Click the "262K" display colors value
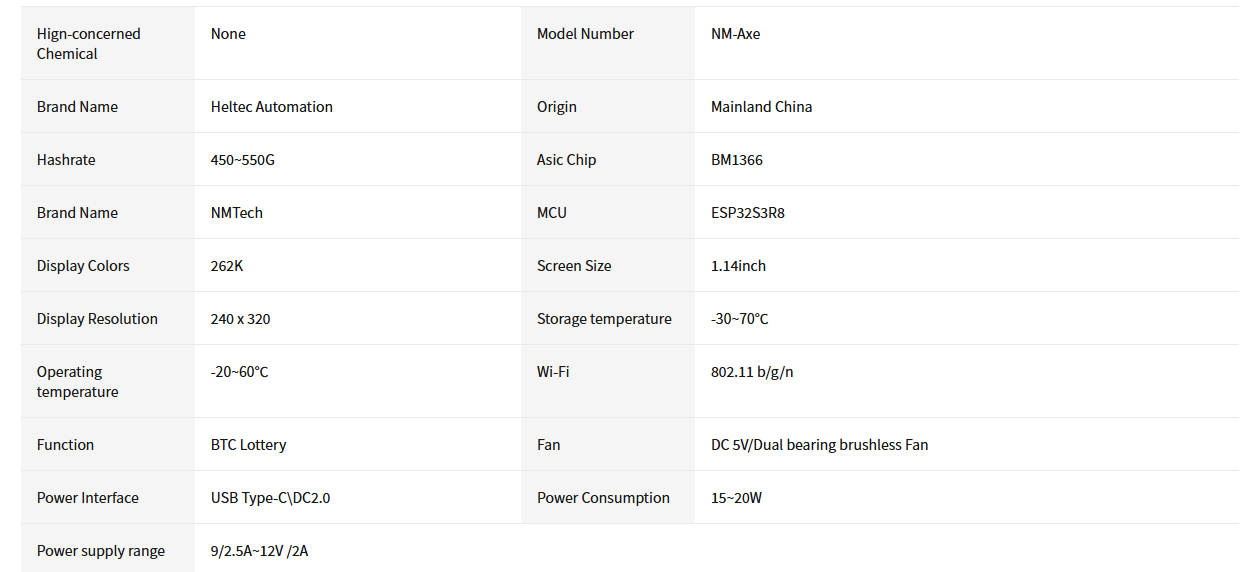Image resolution: width=1242 pixels, height=572 pixels. click(227, 266)
